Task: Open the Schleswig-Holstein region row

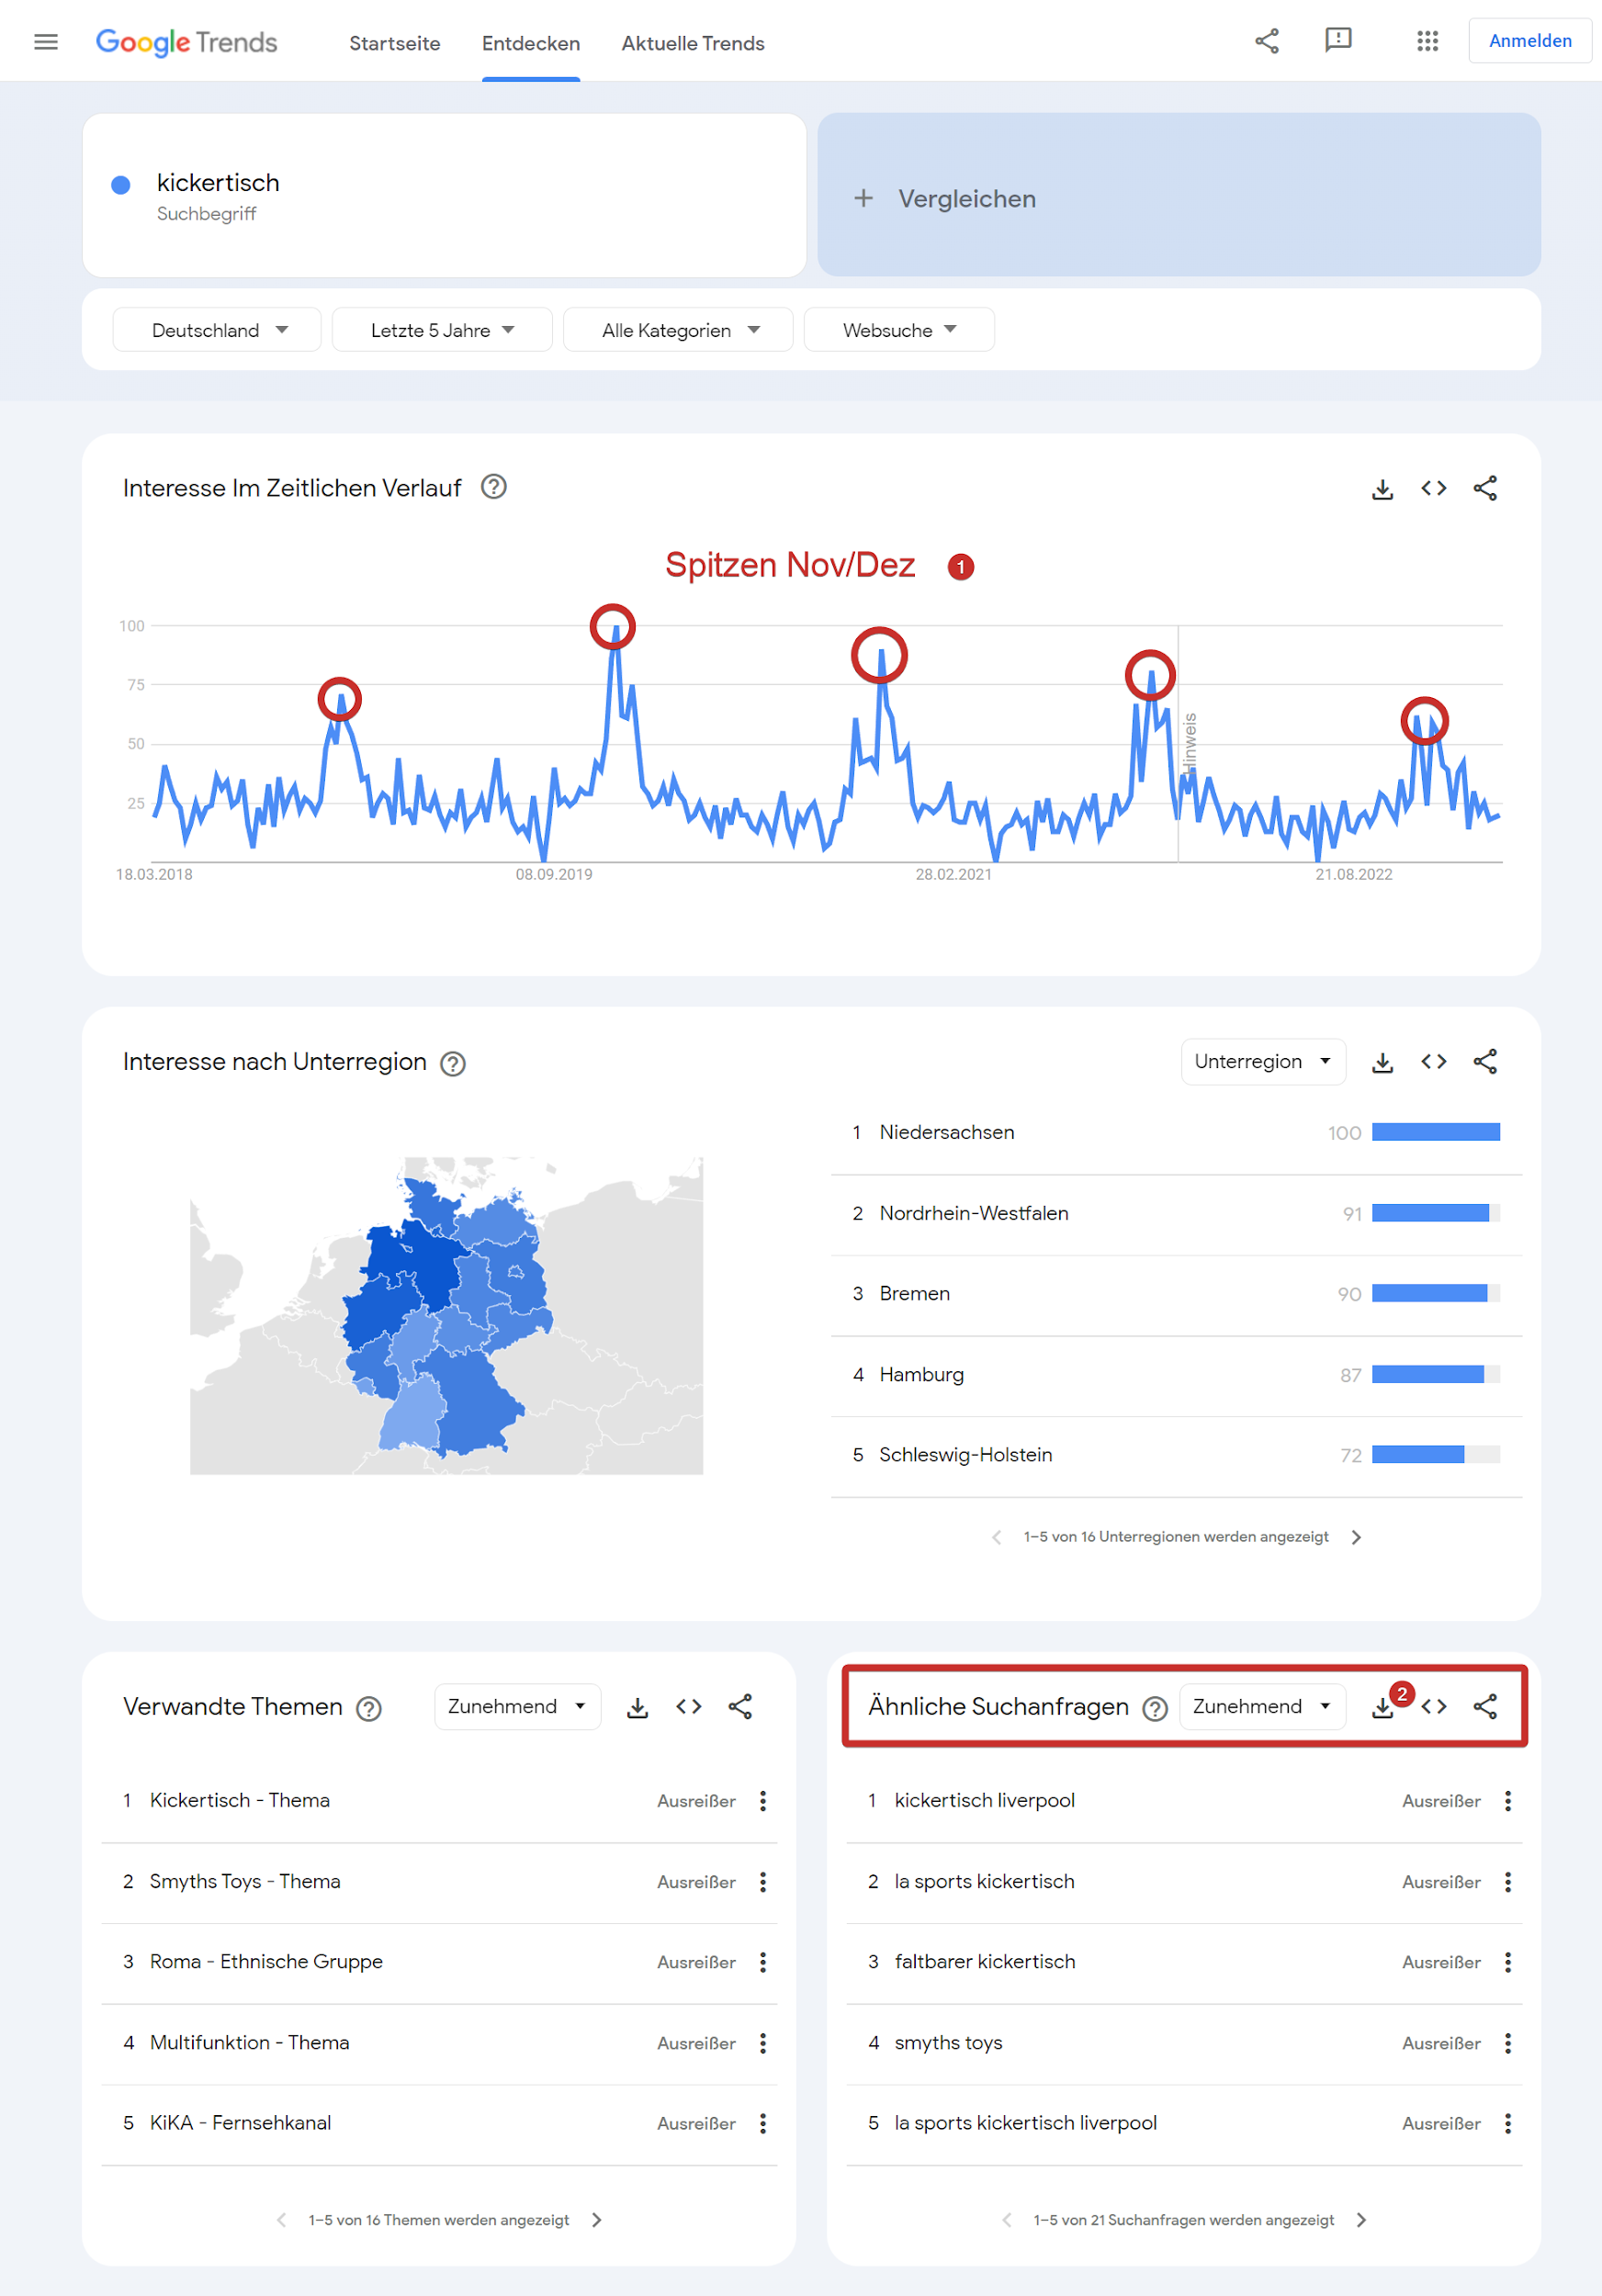Action: 1176,1454
